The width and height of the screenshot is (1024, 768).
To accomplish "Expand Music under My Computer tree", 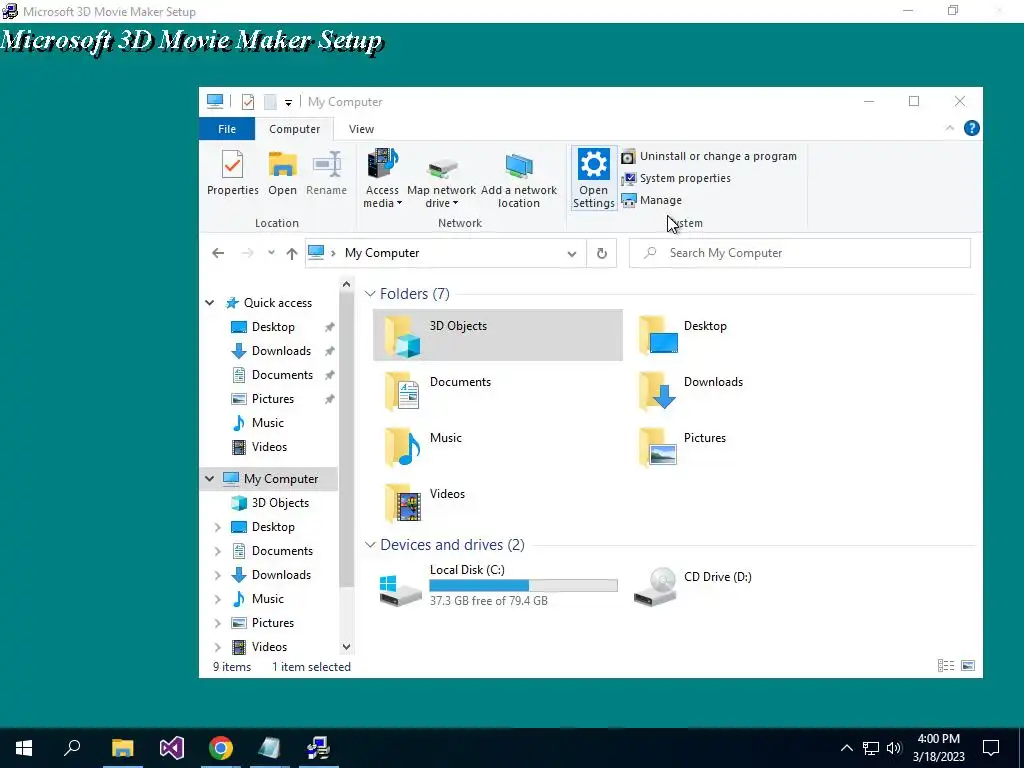I will click(x=218, y=599).
